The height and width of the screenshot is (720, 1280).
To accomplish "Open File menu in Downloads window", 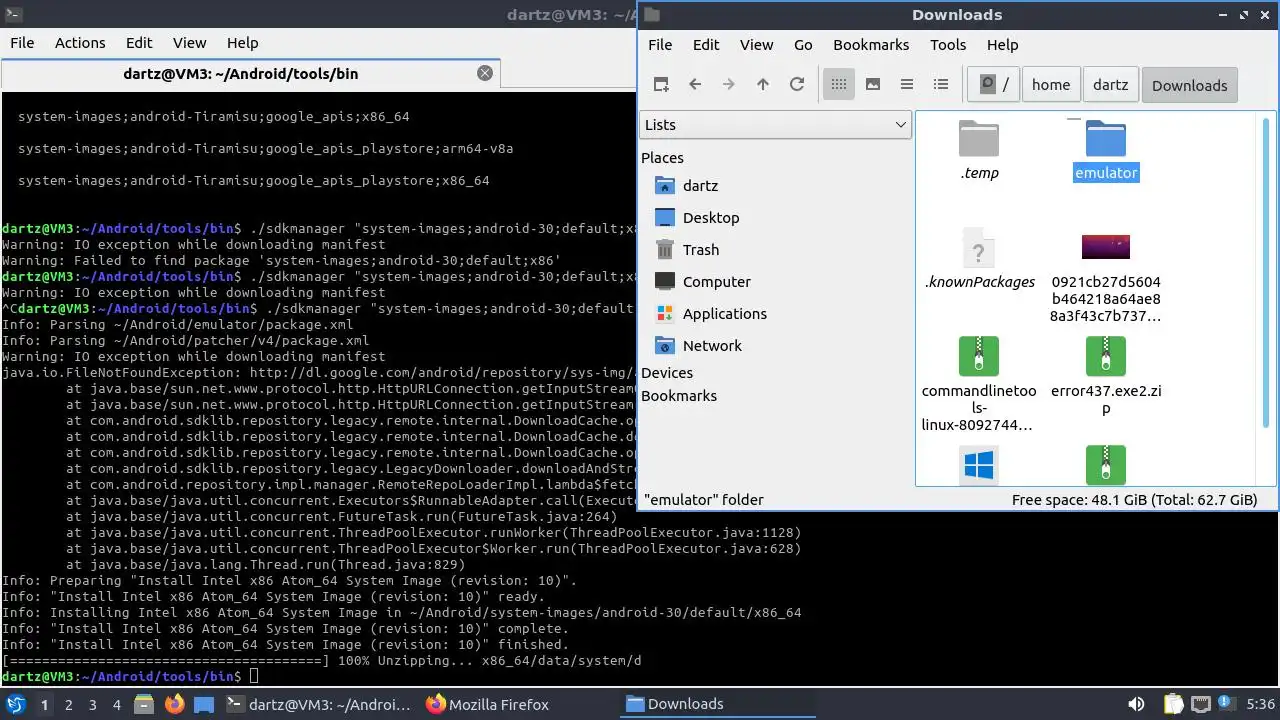I will (x=660, y=44).
